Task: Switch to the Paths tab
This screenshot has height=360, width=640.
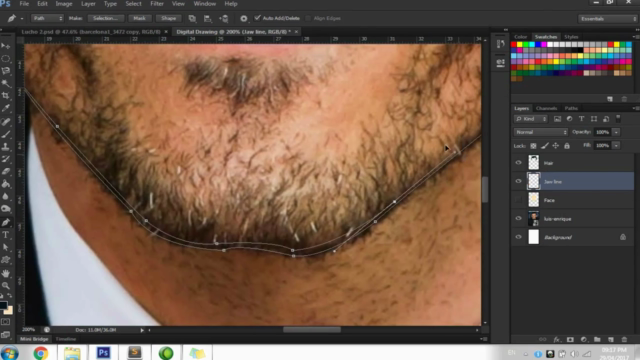Action: pyautogui.click(x=571, y=108)
